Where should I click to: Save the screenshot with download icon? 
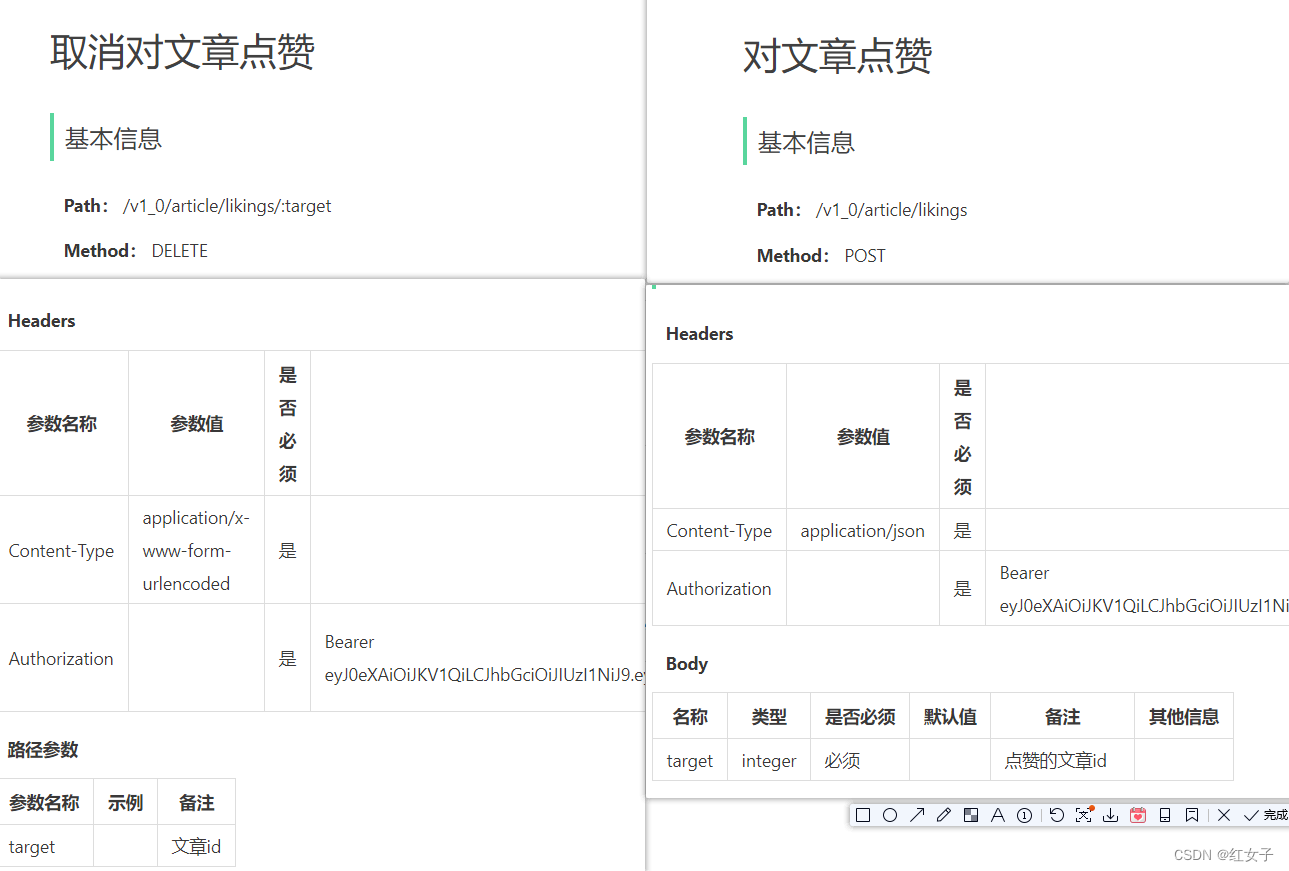coord(1110,815)
